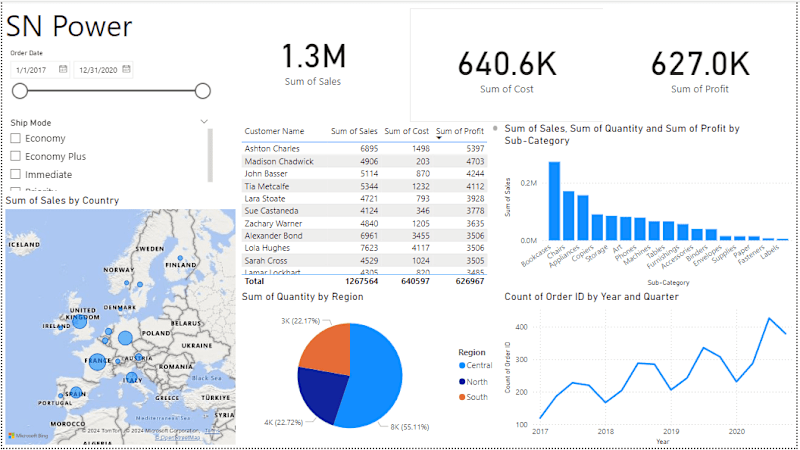Viewport: 800px width, 450px height.
Task: Click the Sum of Profit sort arrow
Action: coord(439,138)
